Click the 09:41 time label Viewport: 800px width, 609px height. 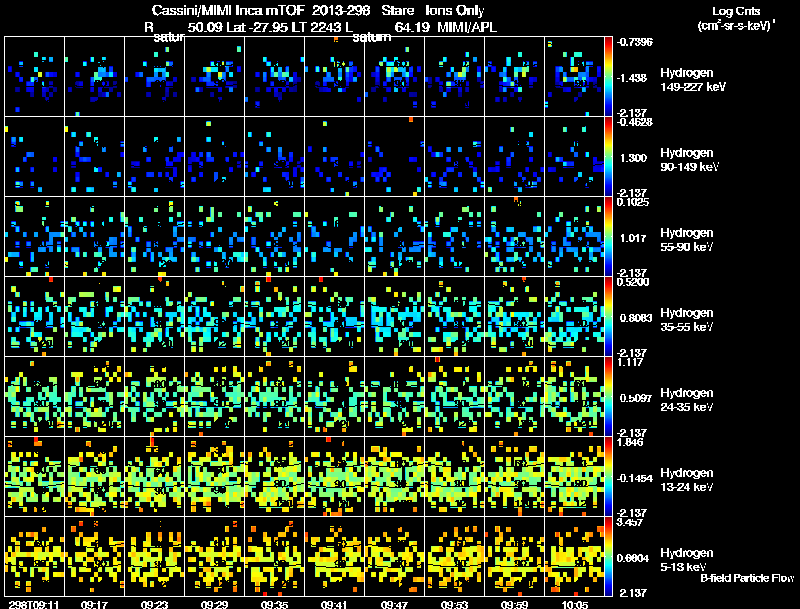pyautogui.click(x=334, y=604)
